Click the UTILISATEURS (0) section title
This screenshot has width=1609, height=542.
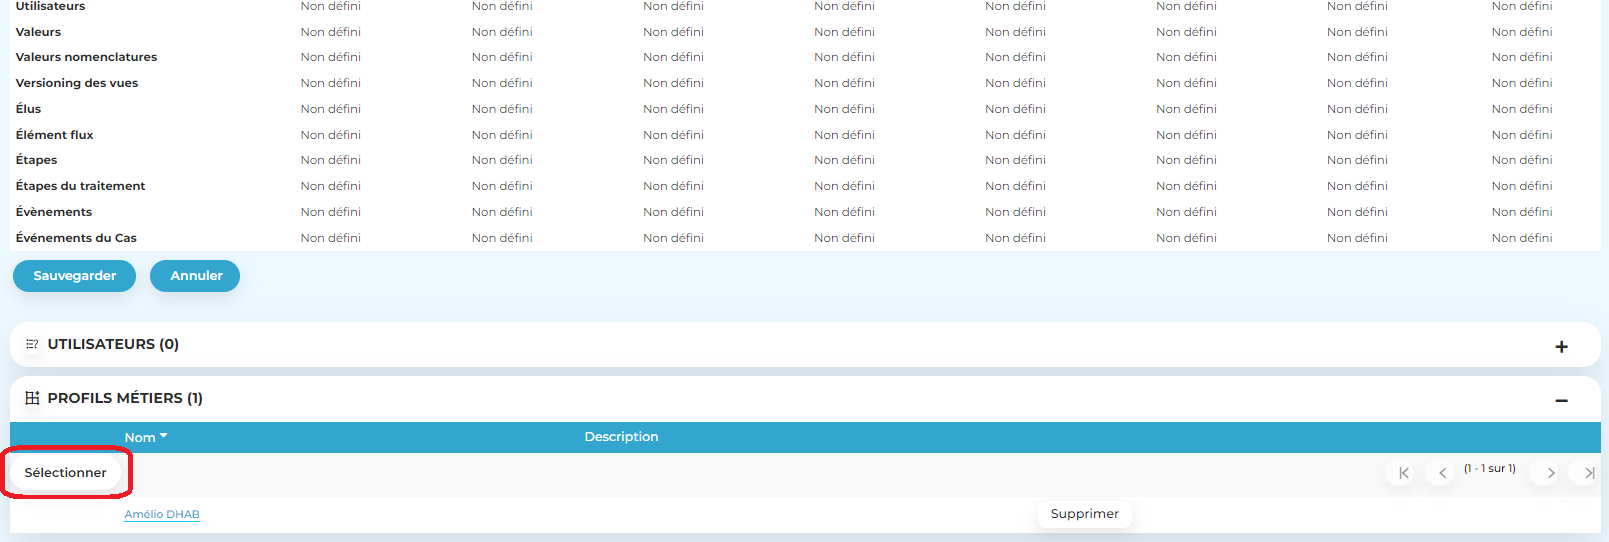[x=113, y=344]
